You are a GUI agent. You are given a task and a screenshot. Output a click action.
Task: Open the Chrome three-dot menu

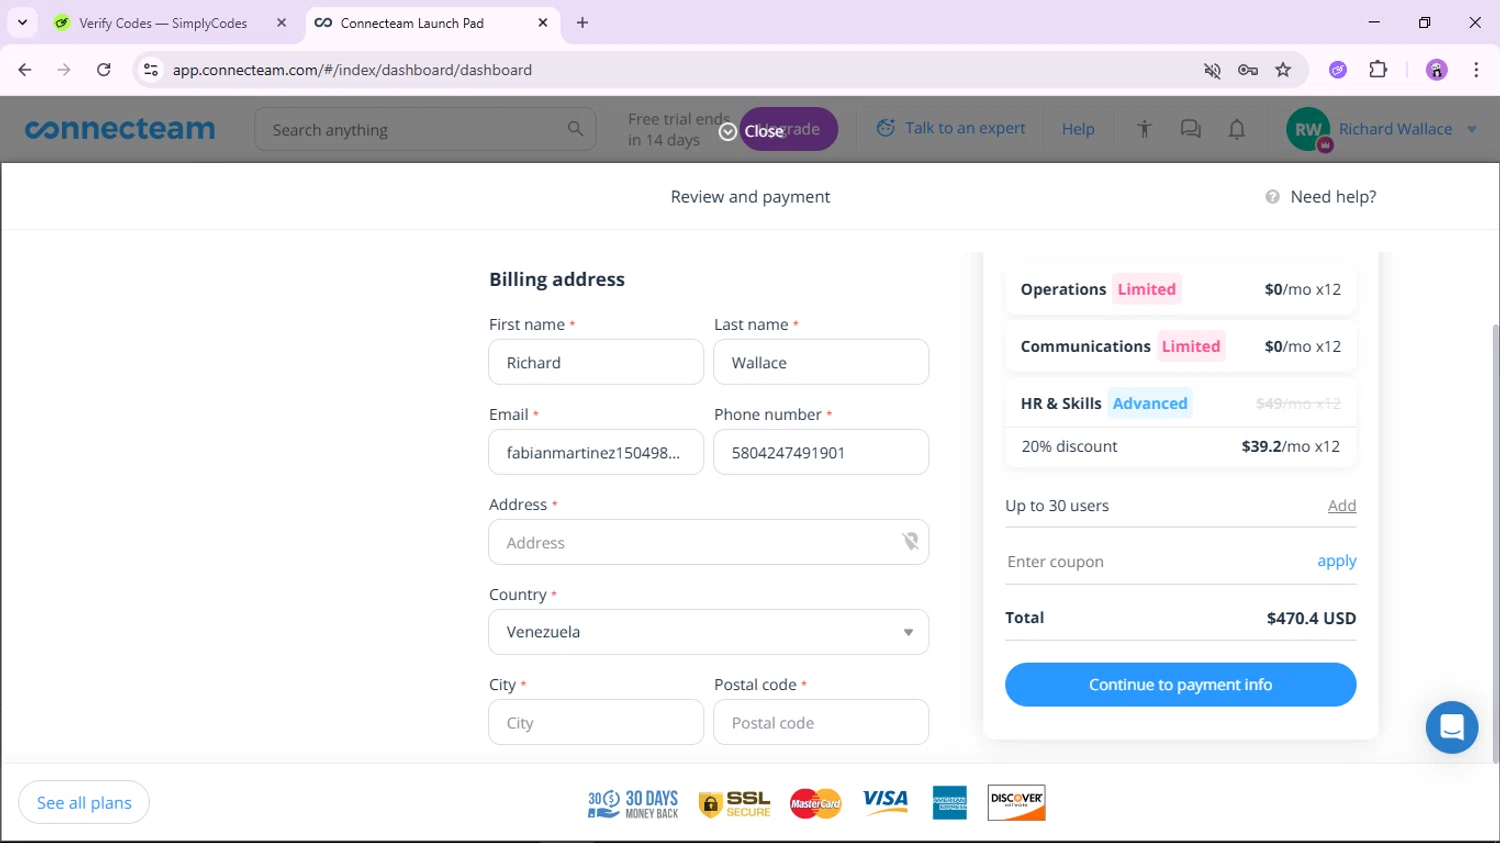[x=1476, y=70]
